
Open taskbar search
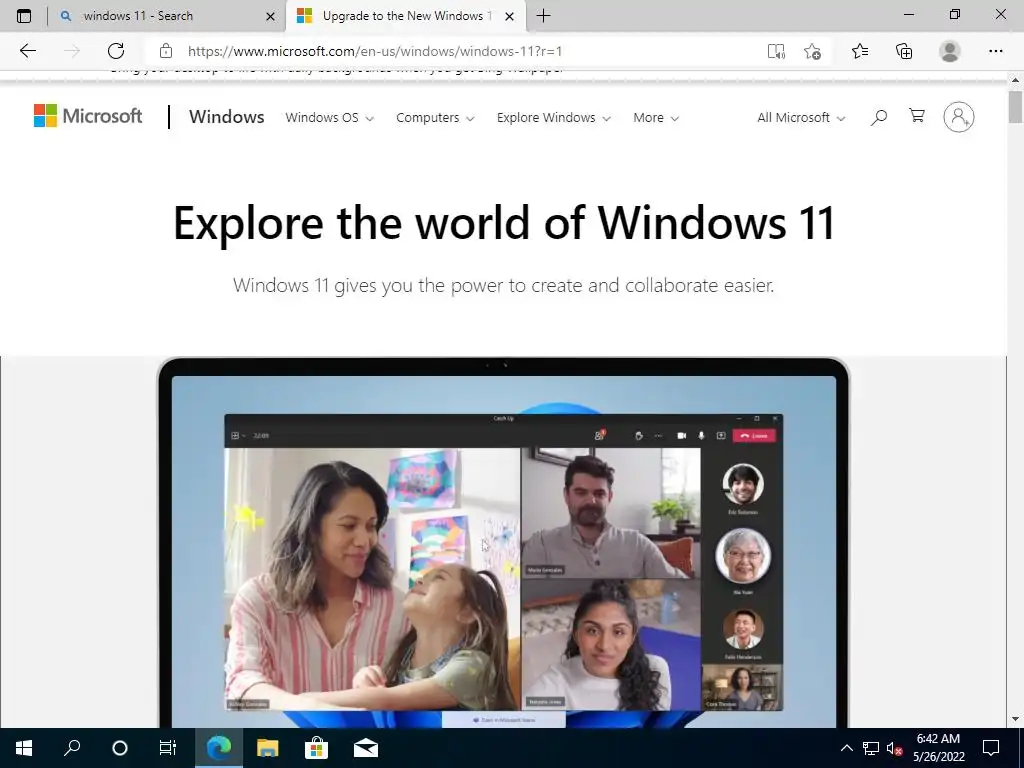[72, 748]
